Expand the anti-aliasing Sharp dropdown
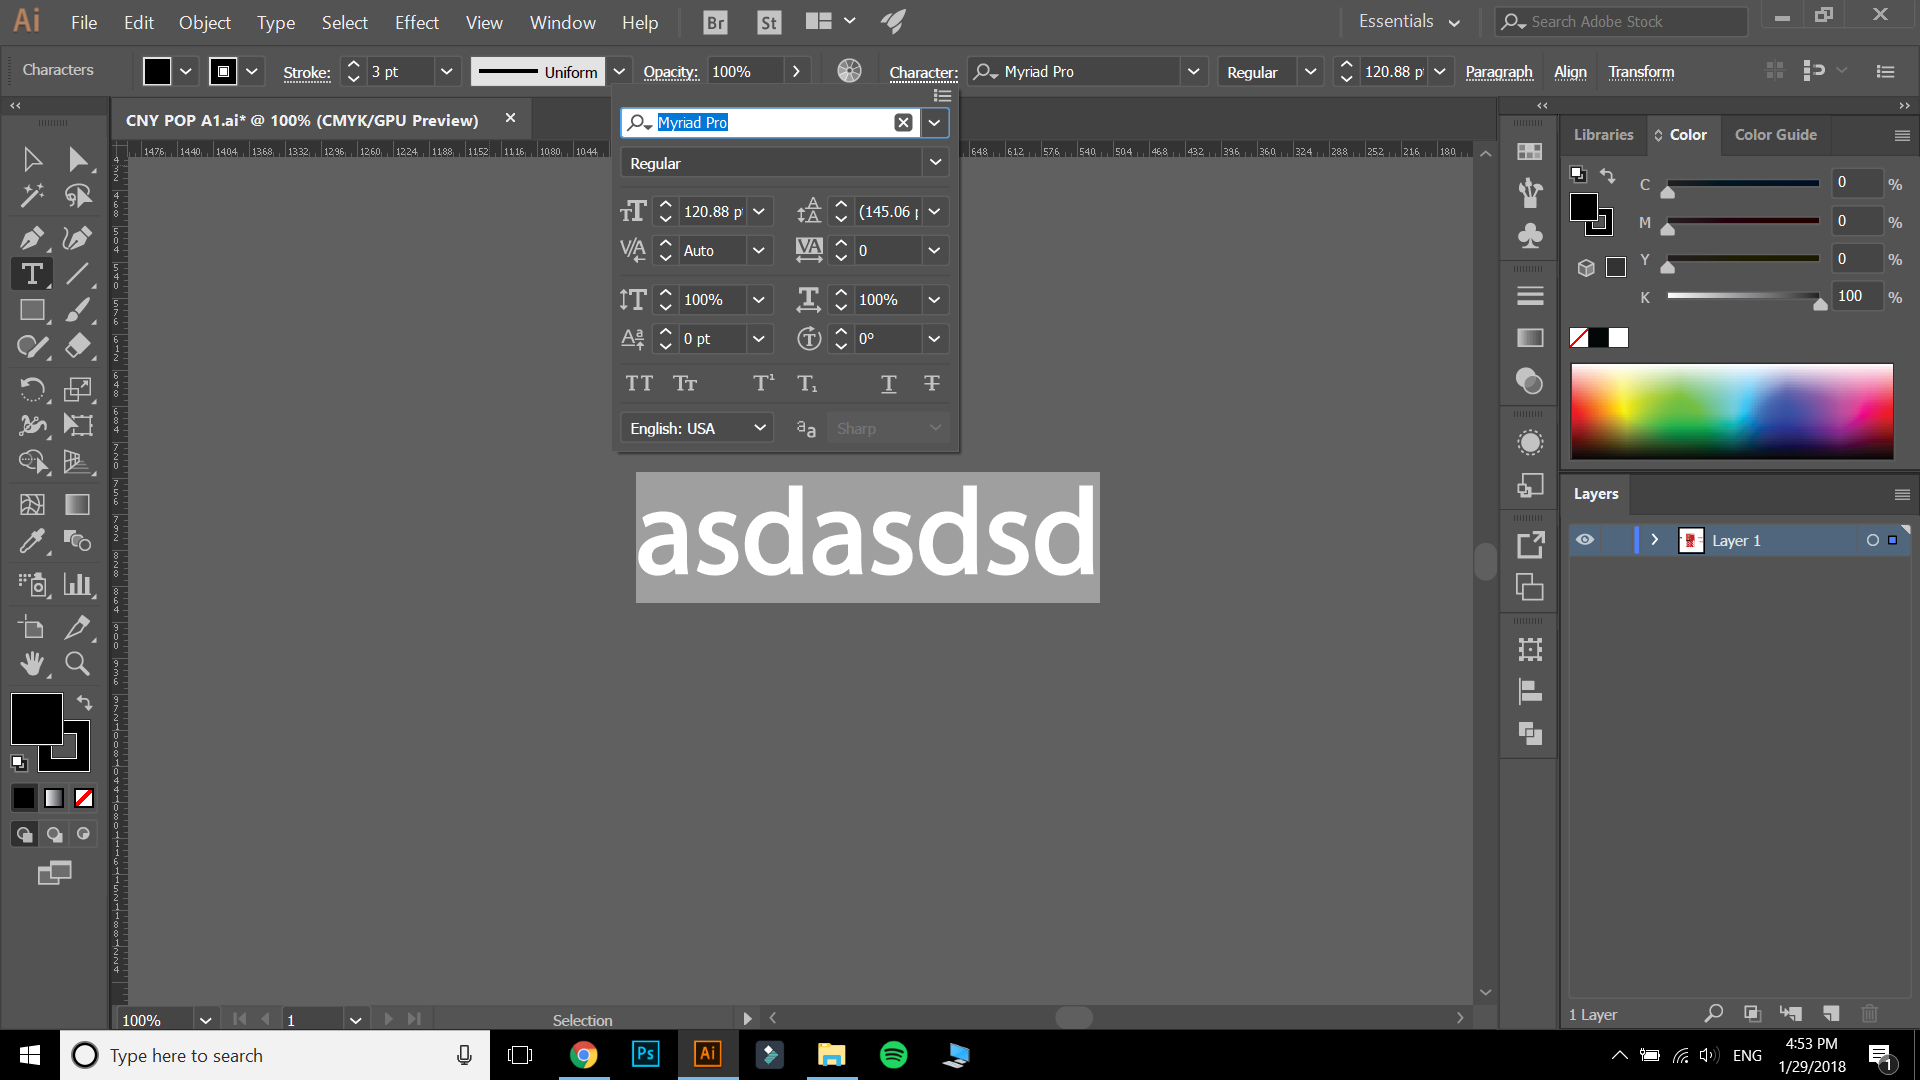 (x=935, y=427)
